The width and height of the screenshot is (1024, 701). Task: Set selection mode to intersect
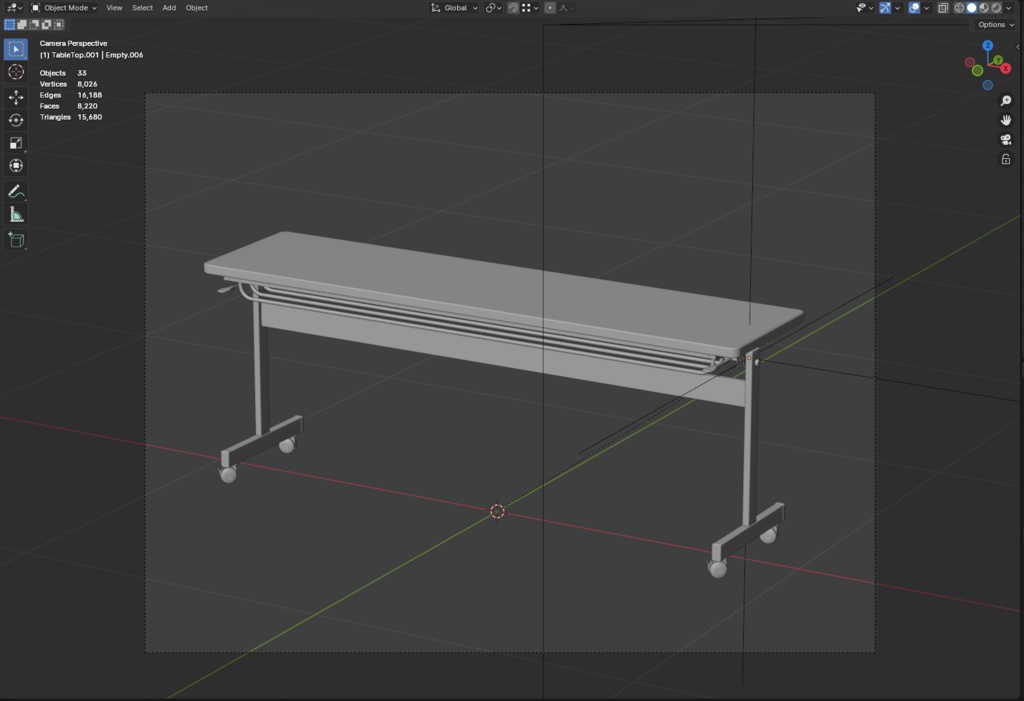[x=59, y=24]
